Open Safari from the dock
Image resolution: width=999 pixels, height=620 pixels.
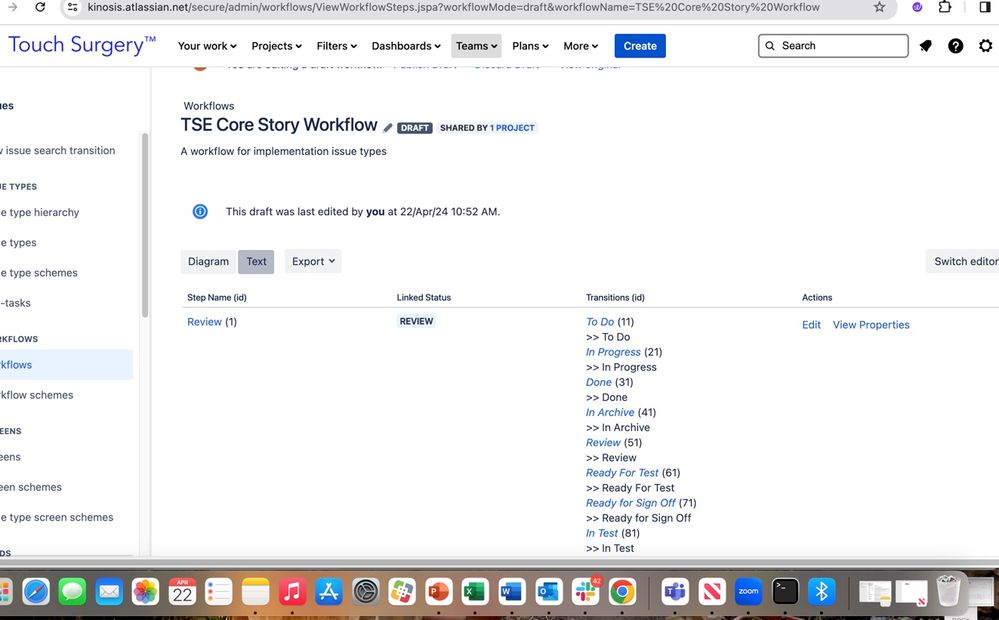pyautogui.click(x=36, y=592)
